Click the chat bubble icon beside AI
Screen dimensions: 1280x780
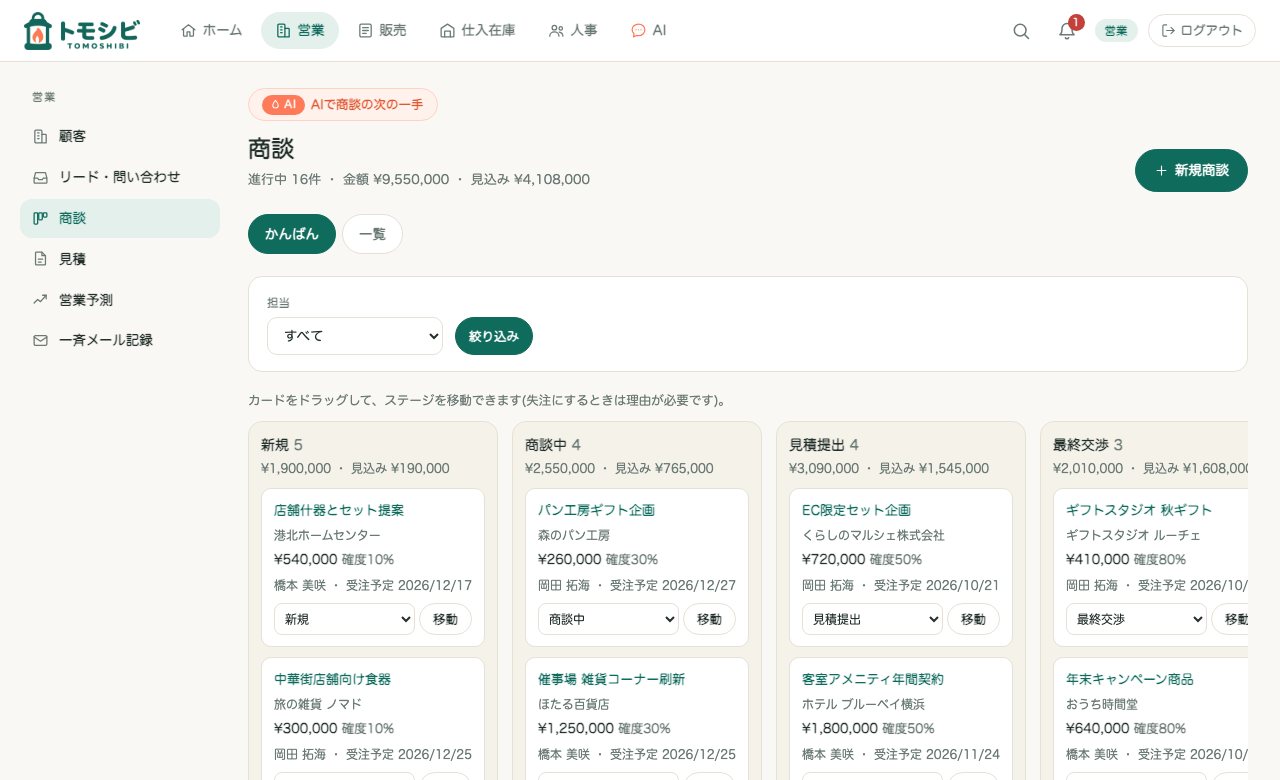[x=638, y=31]
